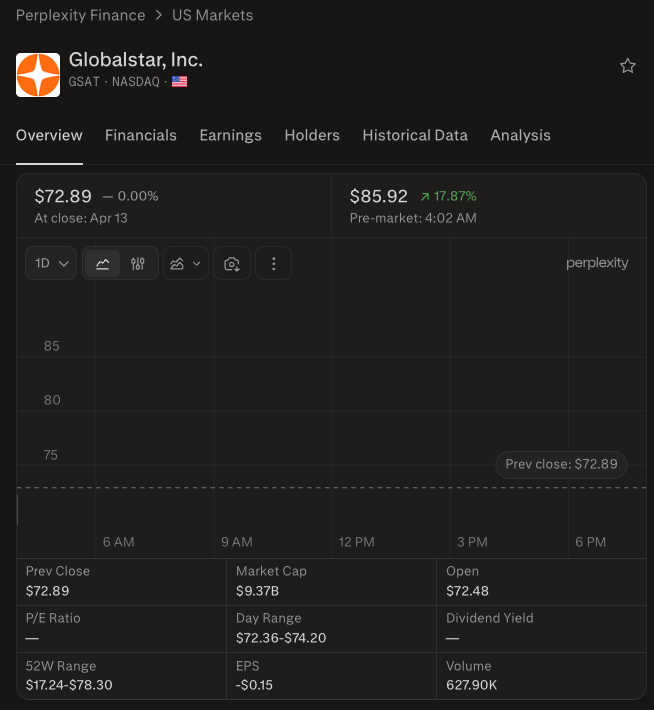Click the 12 PM time axis label
This screenshot has width=654, height=710.
coord(356,542)
